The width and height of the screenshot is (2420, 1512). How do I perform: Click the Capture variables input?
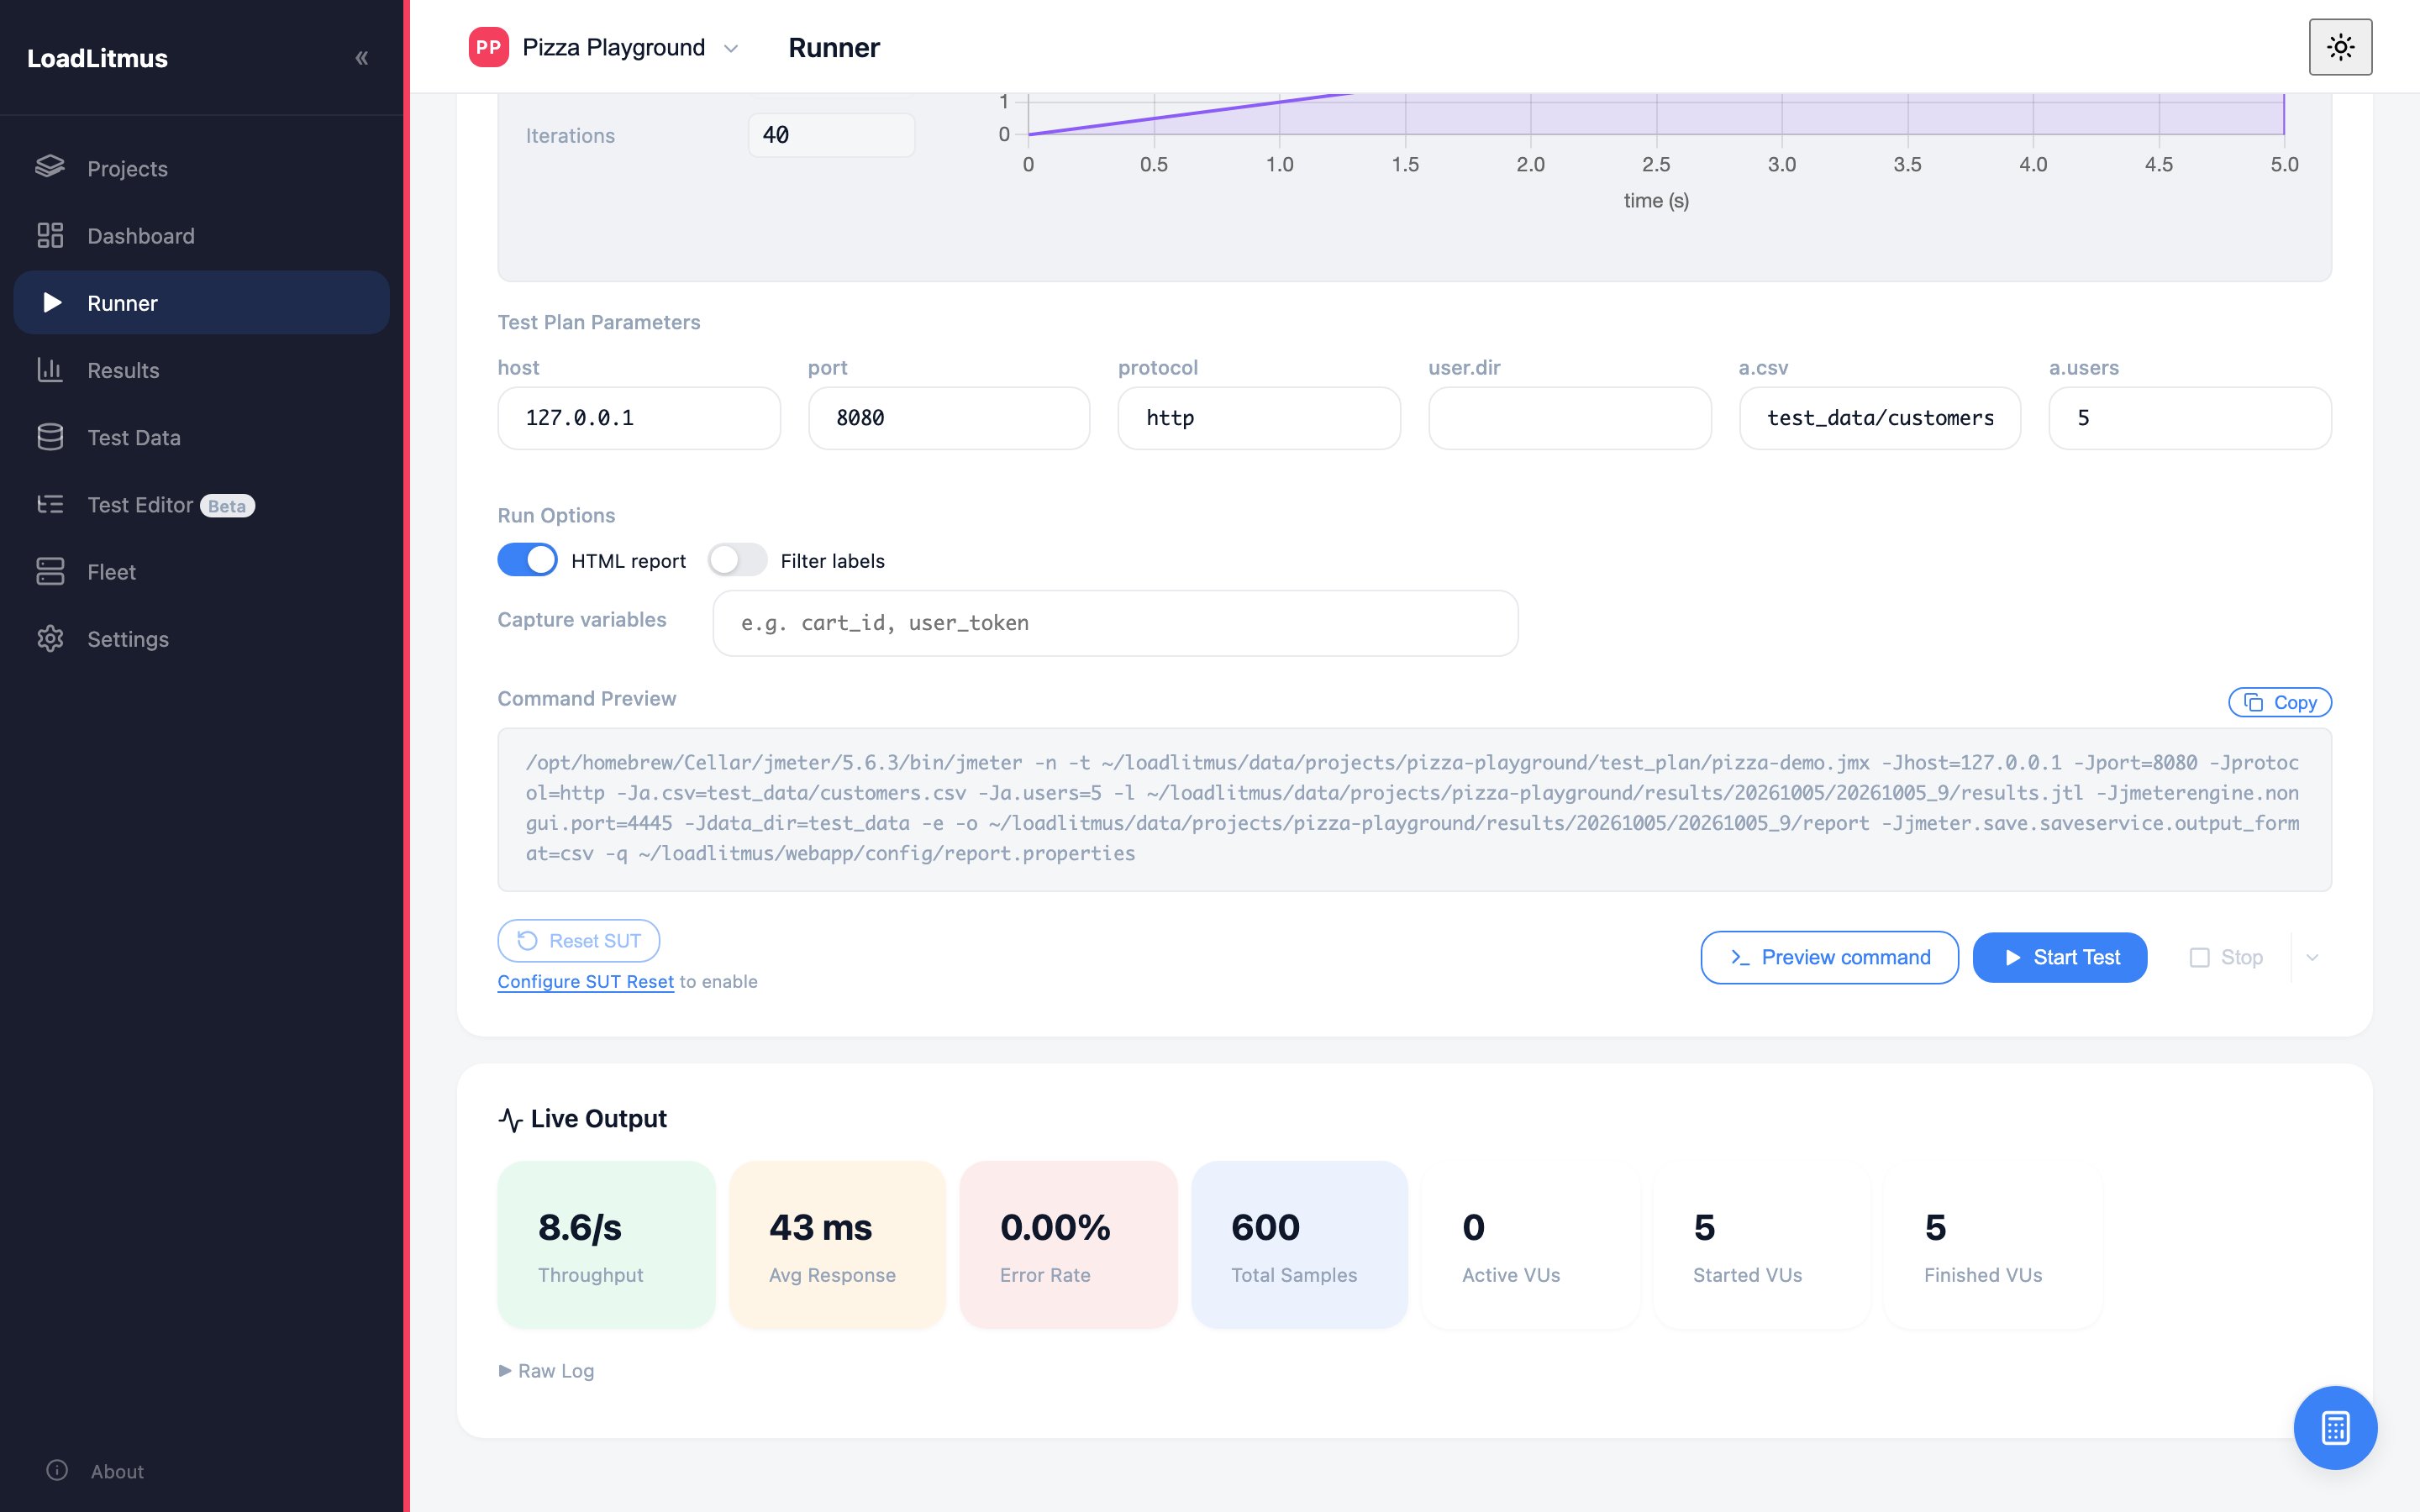[1115, 623]
